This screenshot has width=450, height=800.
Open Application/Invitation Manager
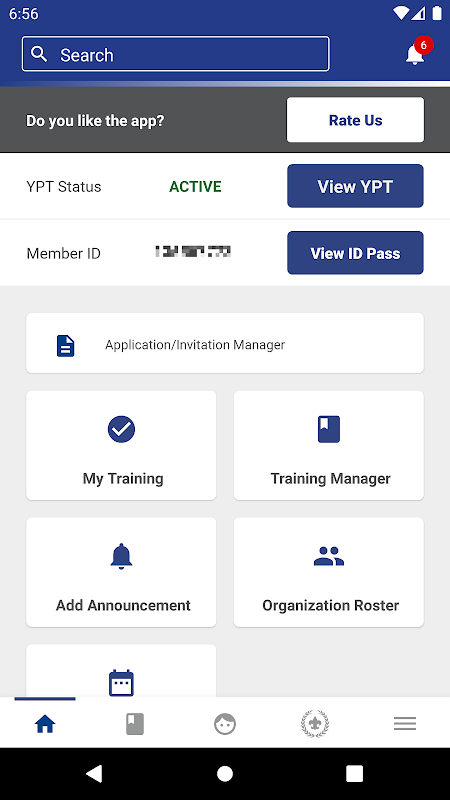click(225, 343)
